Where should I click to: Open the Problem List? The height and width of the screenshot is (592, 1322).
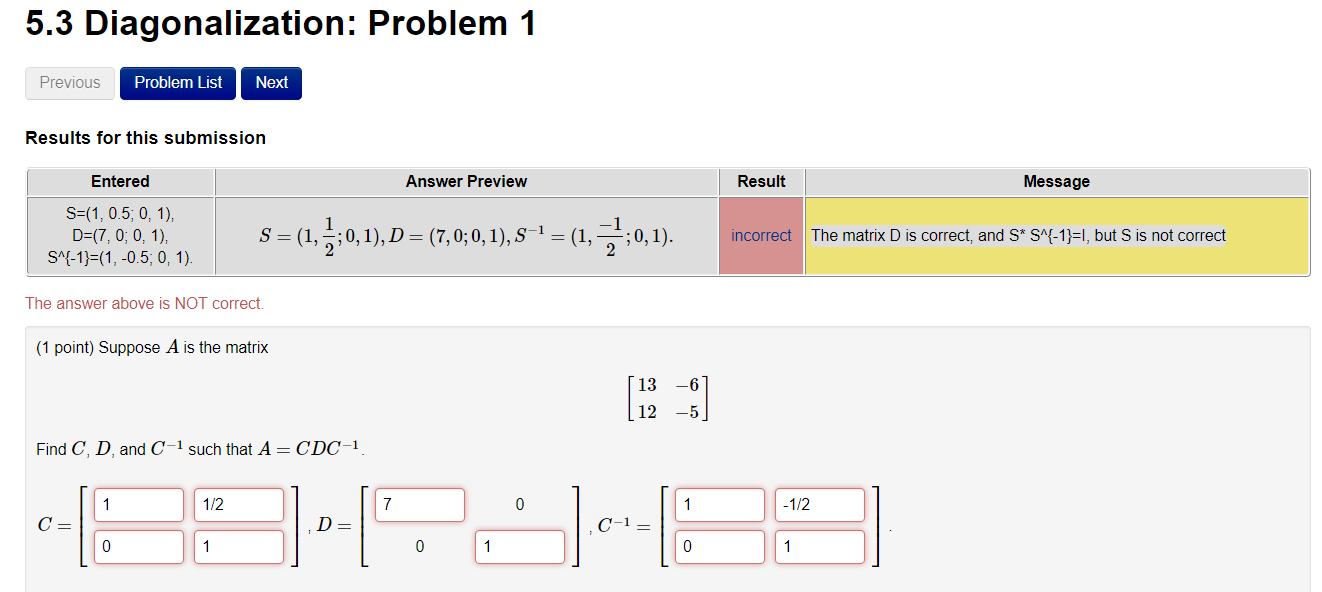pyautogui.click(x=178, y=83)
